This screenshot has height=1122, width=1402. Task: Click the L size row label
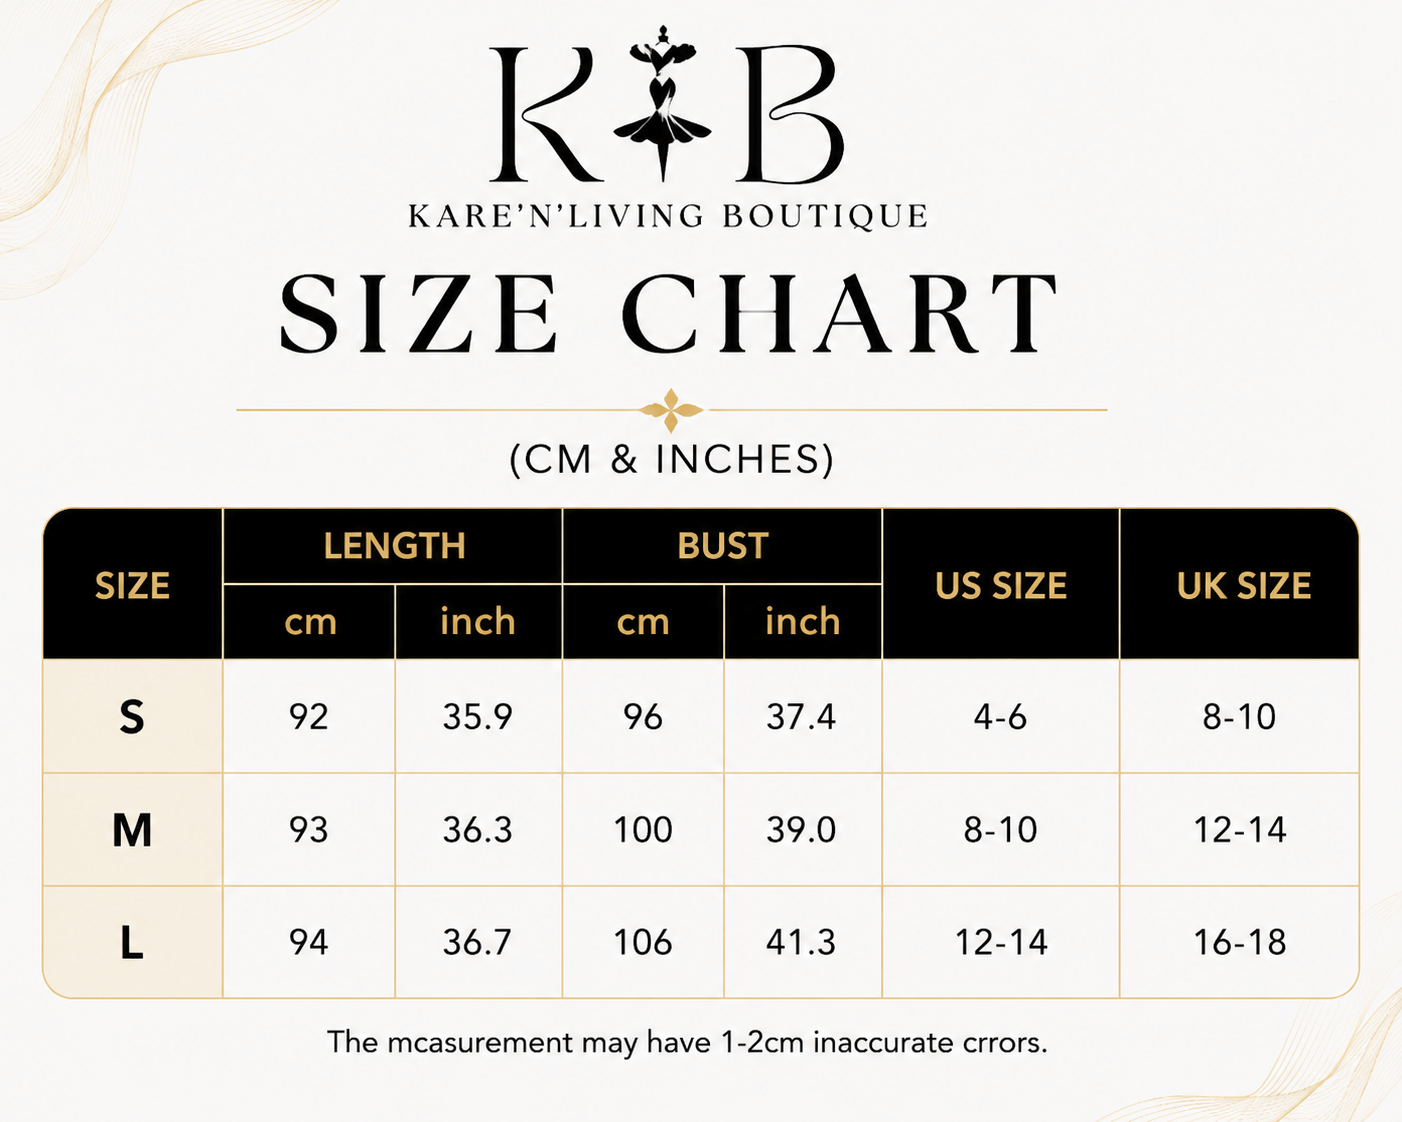pyautogui.click(x=132, y=942)
